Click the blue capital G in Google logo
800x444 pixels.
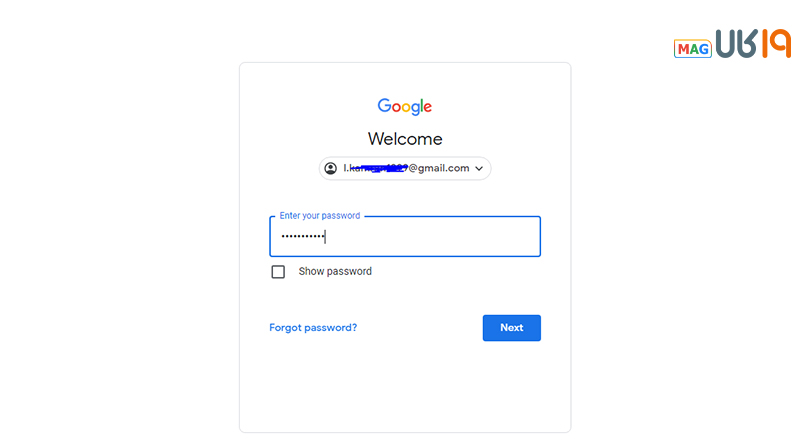tap(384, 105)
